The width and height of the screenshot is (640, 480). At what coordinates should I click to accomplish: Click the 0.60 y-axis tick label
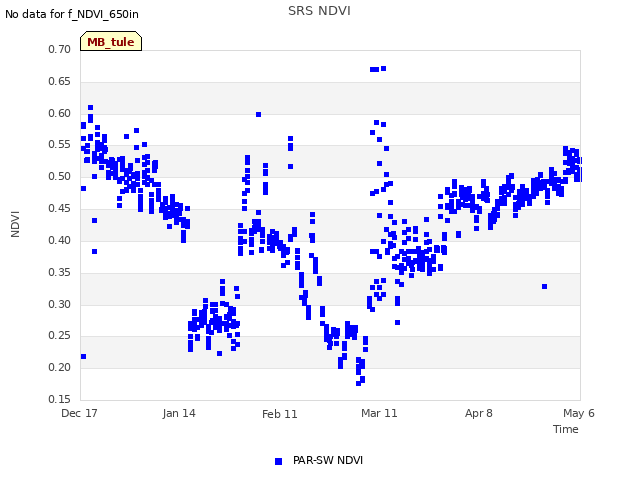coord(60,113)
